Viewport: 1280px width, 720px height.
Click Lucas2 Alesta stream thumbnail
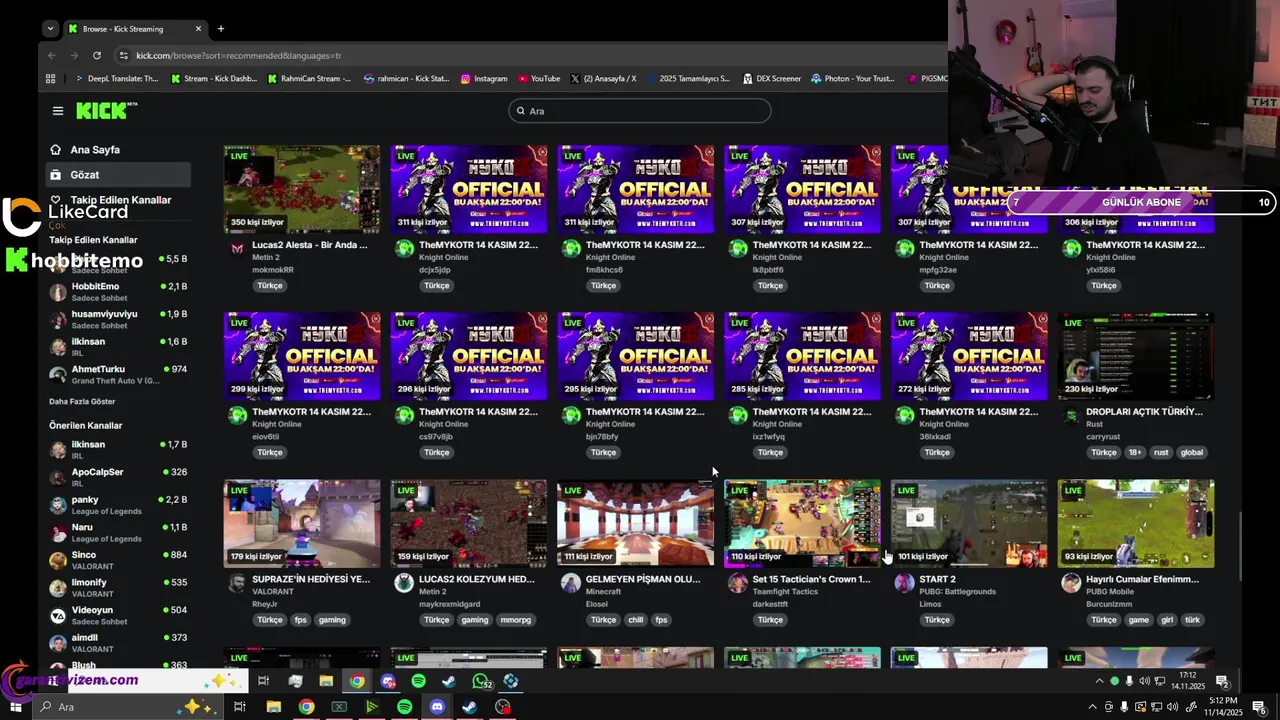(302, 189)
